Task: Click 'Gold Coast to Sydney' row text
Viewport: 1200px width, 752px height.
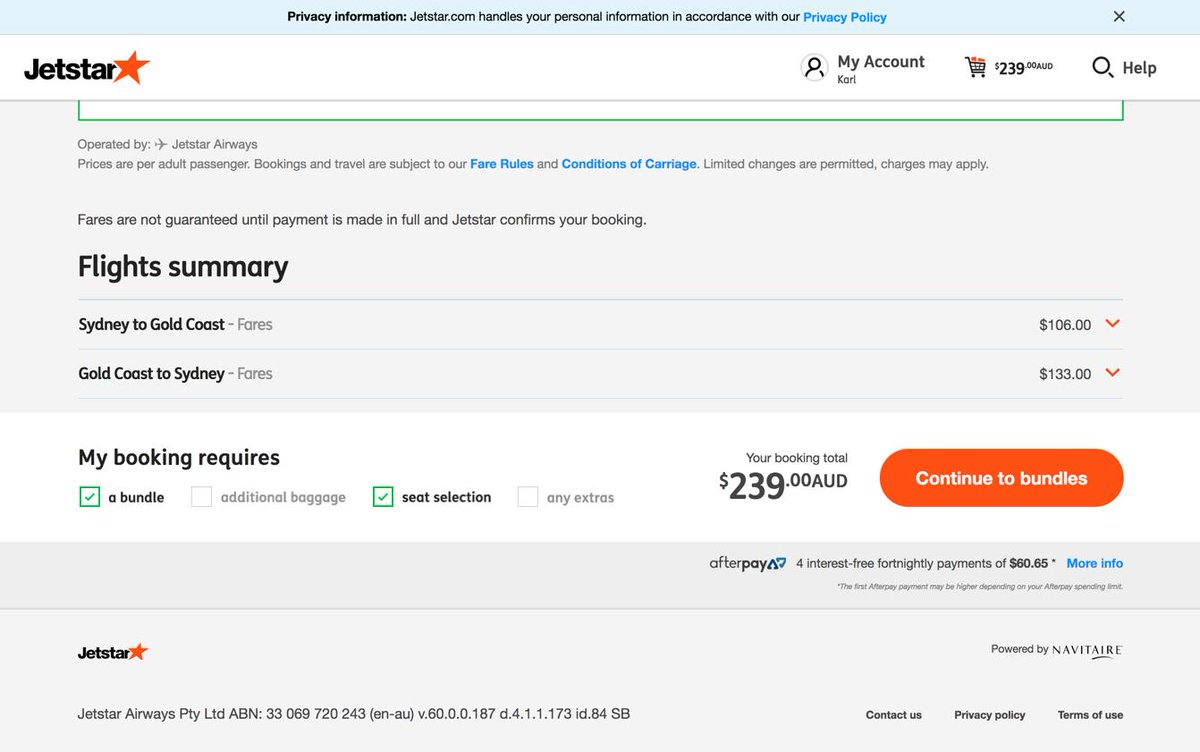Action: 152,373
